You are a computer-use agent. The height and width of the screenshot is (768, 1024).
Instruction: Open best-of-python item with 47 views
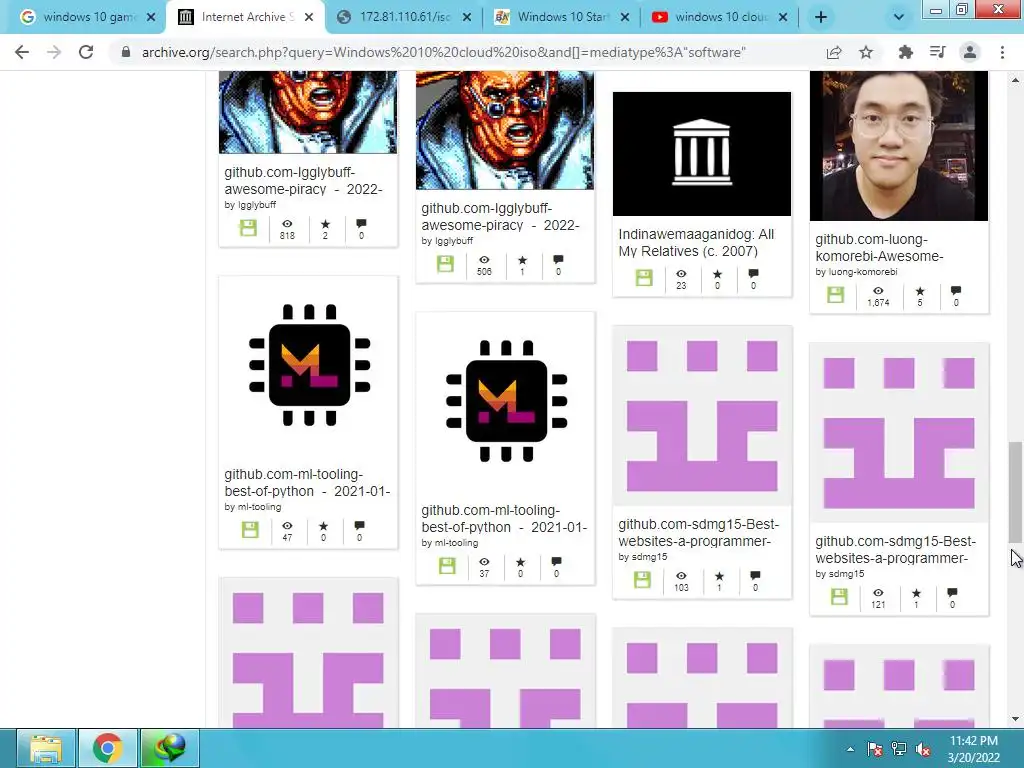[x=307, y=483]
